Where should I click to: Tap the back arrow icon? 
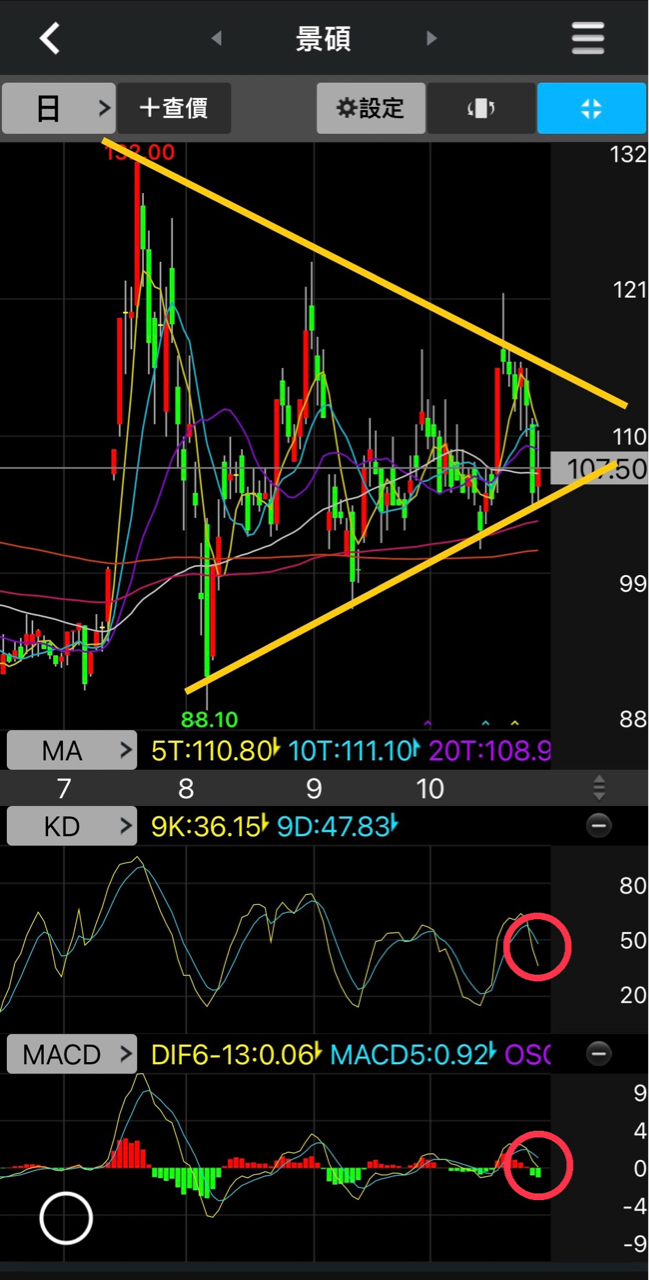coord(50,39)
